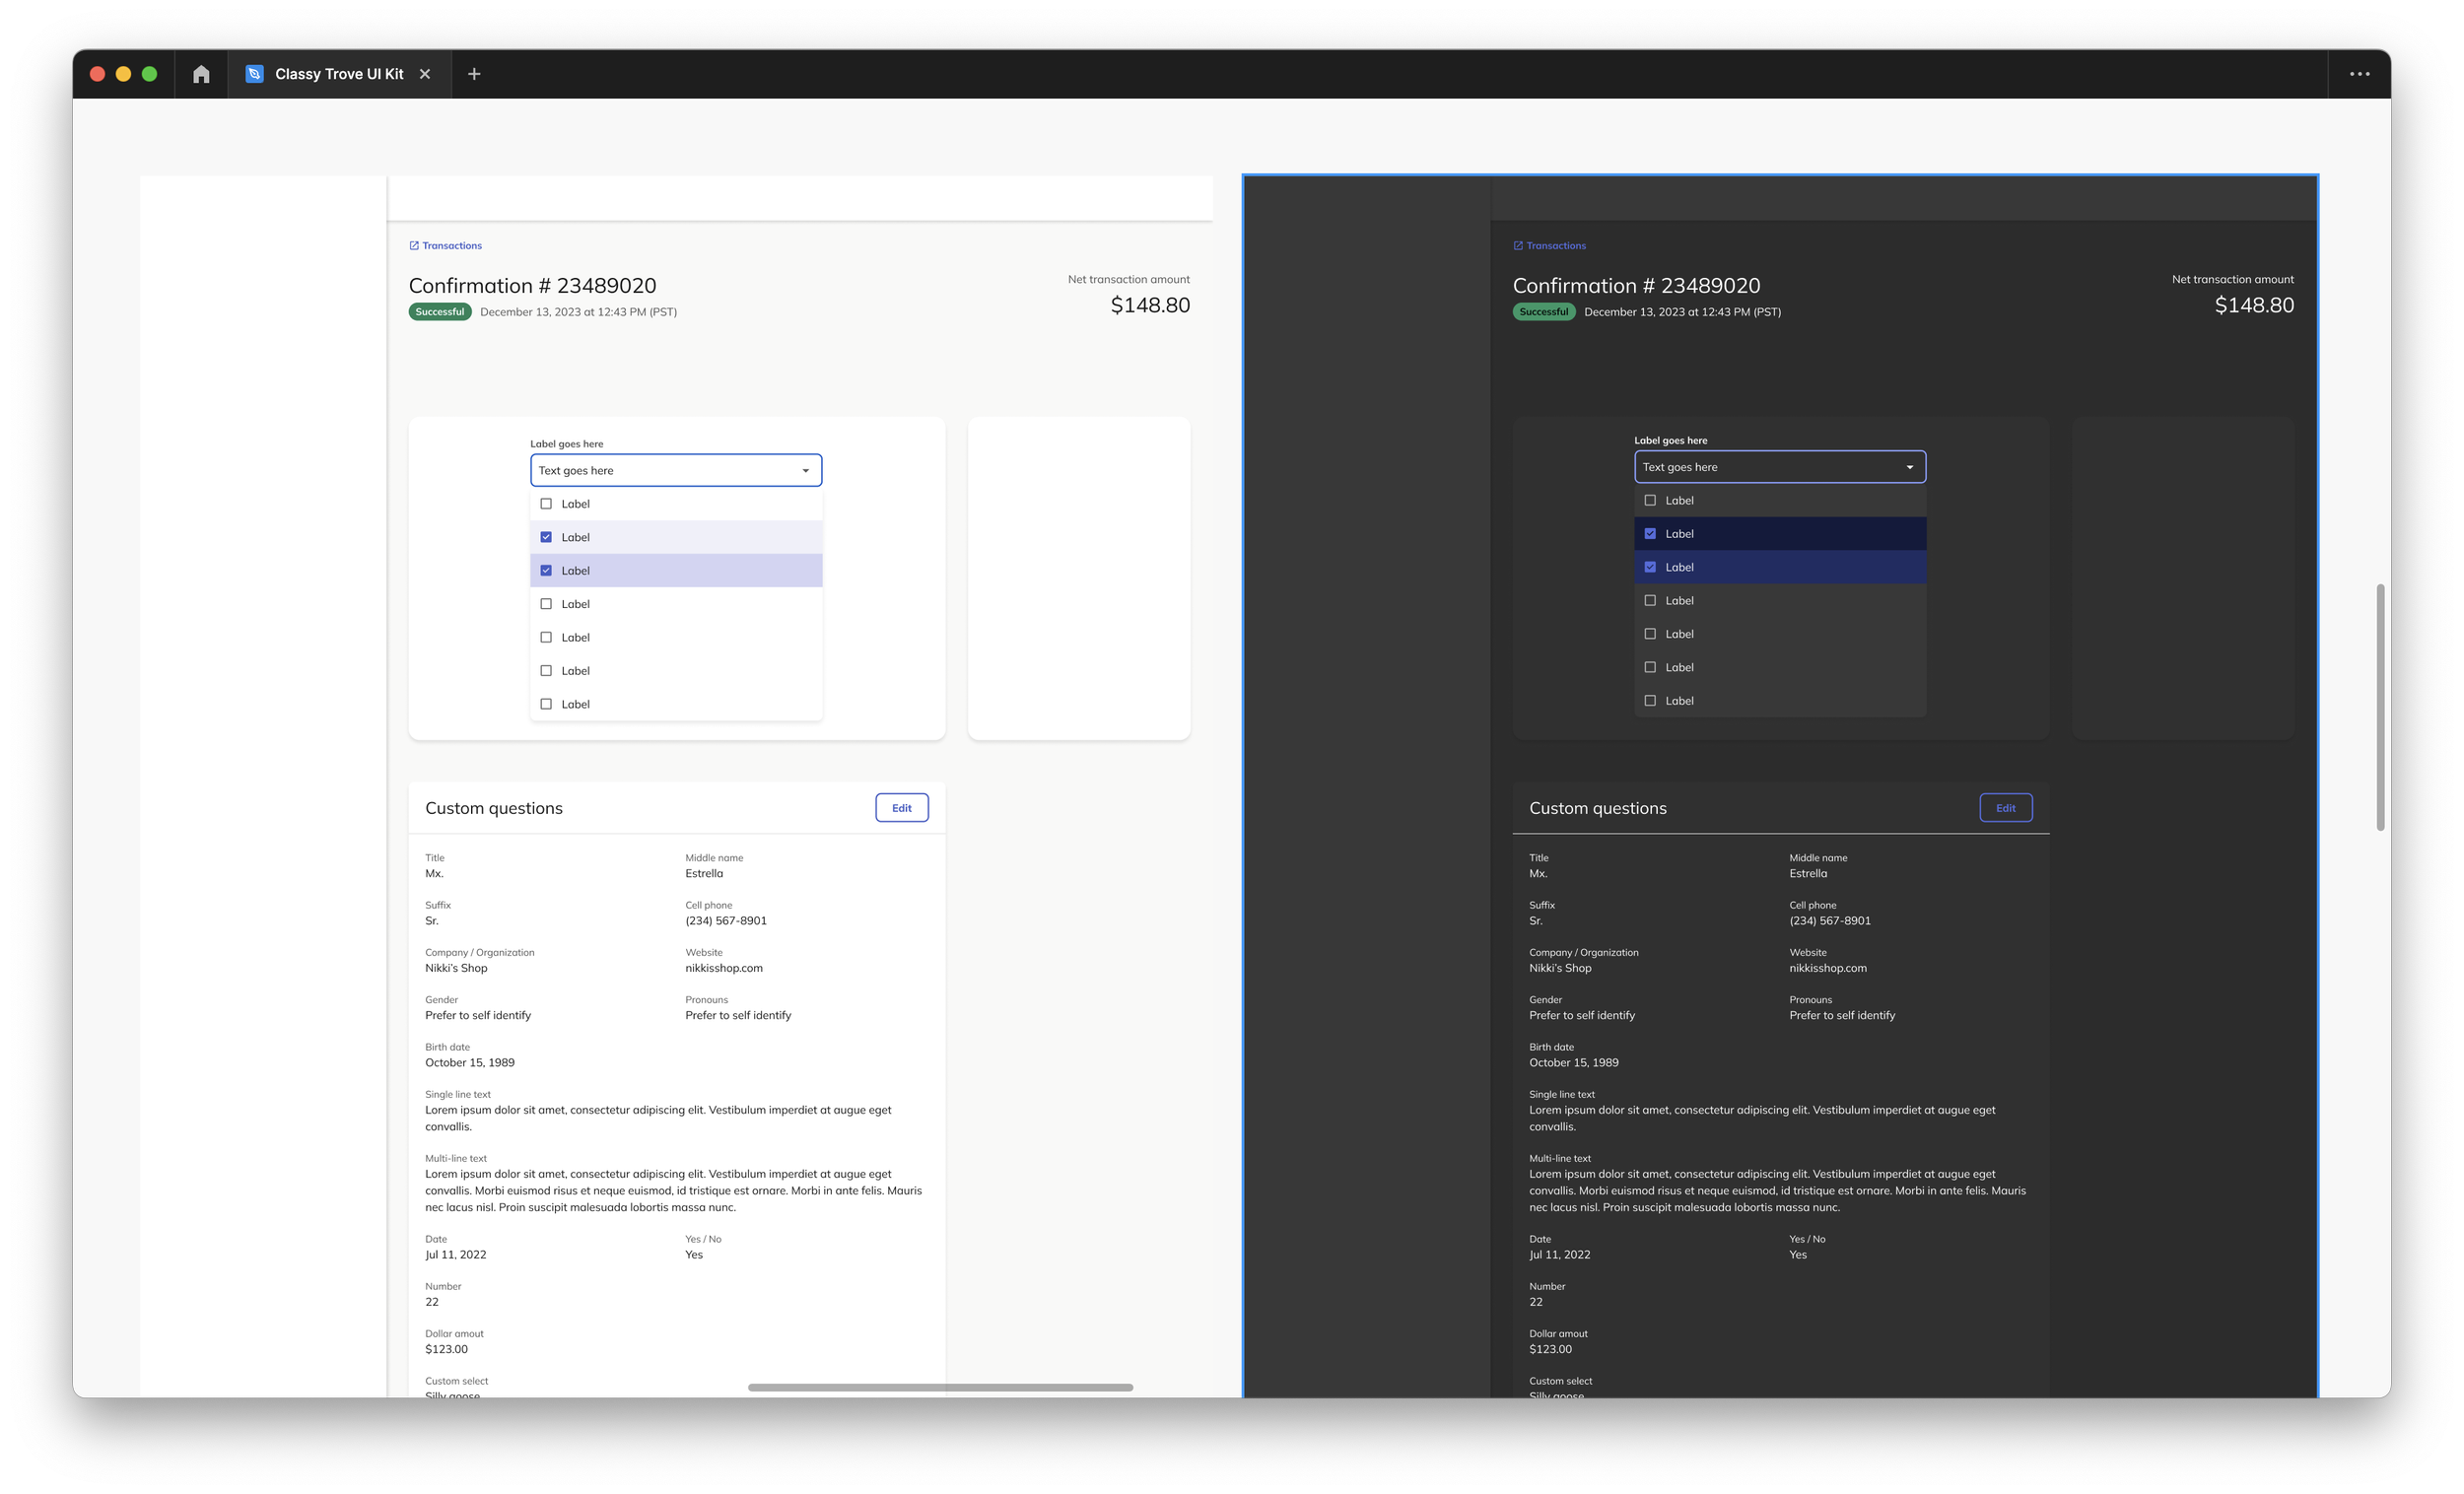This screenshot has width=2464, height=1494.
Task: Close the Classy Trove UI Kit tab
Action: (425, 74)
